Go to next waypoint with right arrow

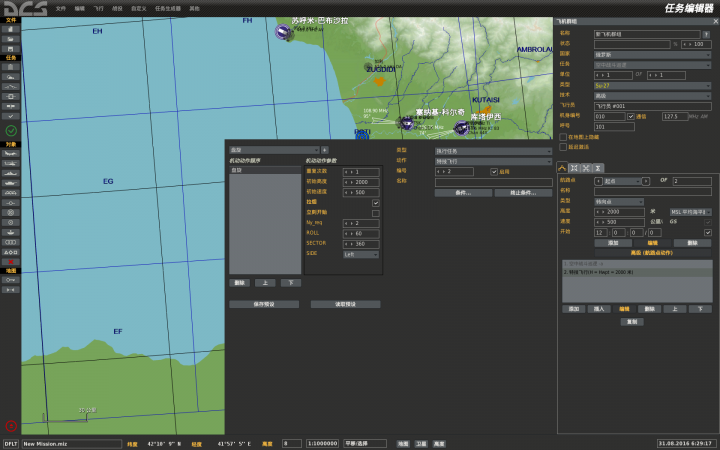pos(646,181)
